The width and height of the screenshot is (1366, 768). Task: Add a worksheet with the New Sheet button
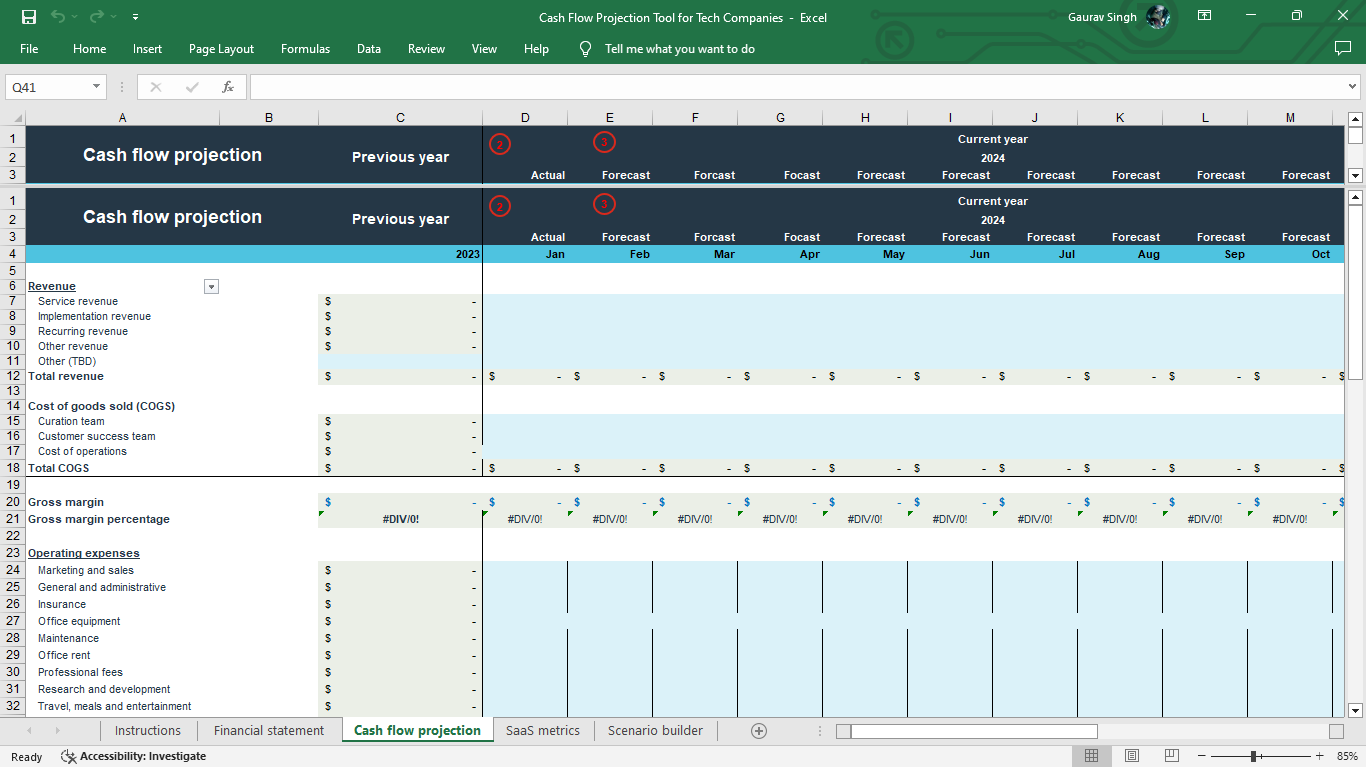[759, 730]
